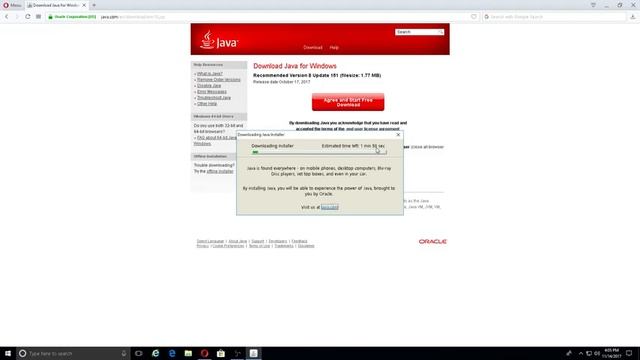Open Microsoft Store from taskbar
The image size is (640, 360).
click(221, 353)
